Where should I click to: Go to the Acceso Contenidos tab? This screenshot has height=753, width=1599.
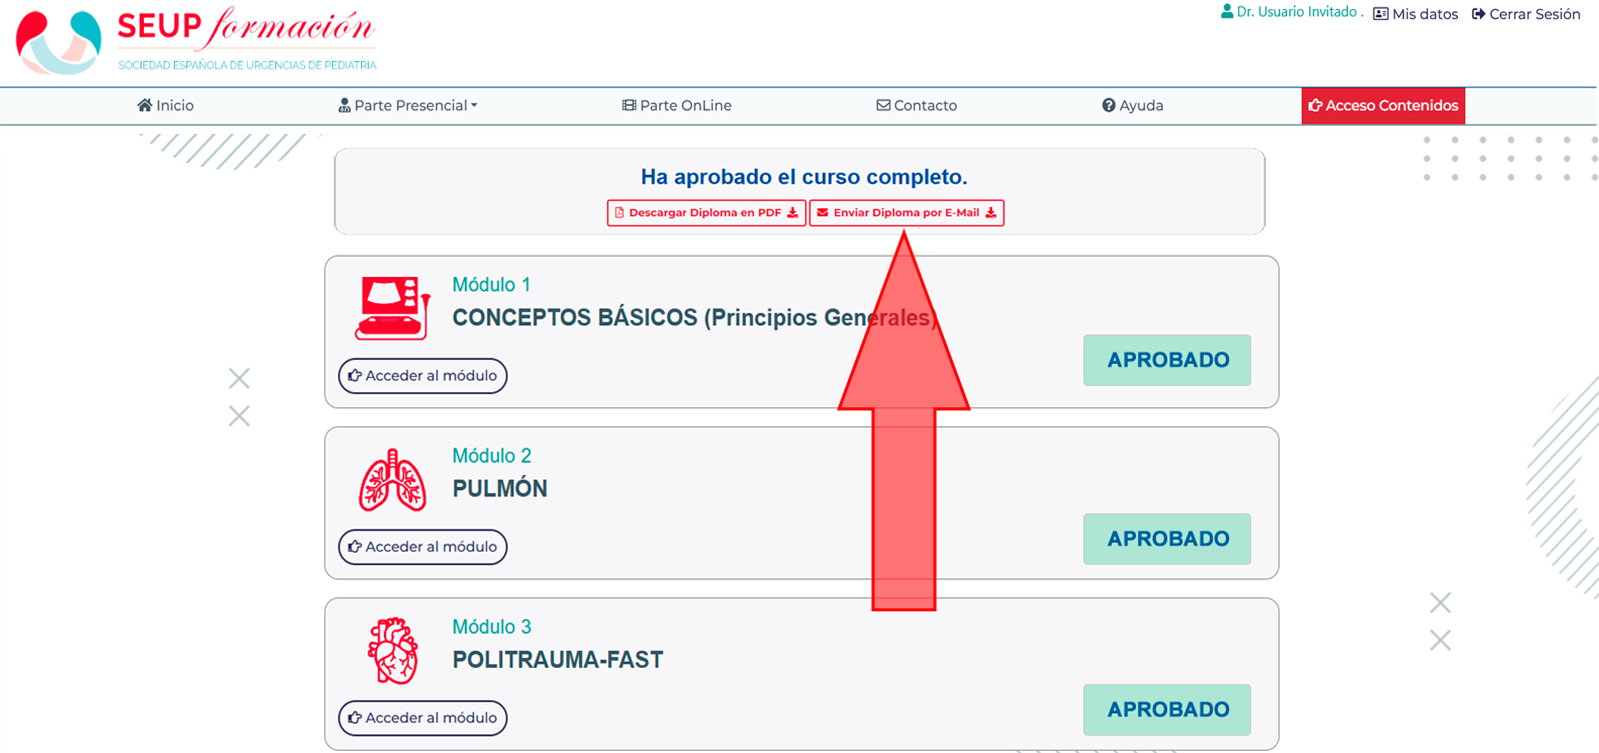1383,105
